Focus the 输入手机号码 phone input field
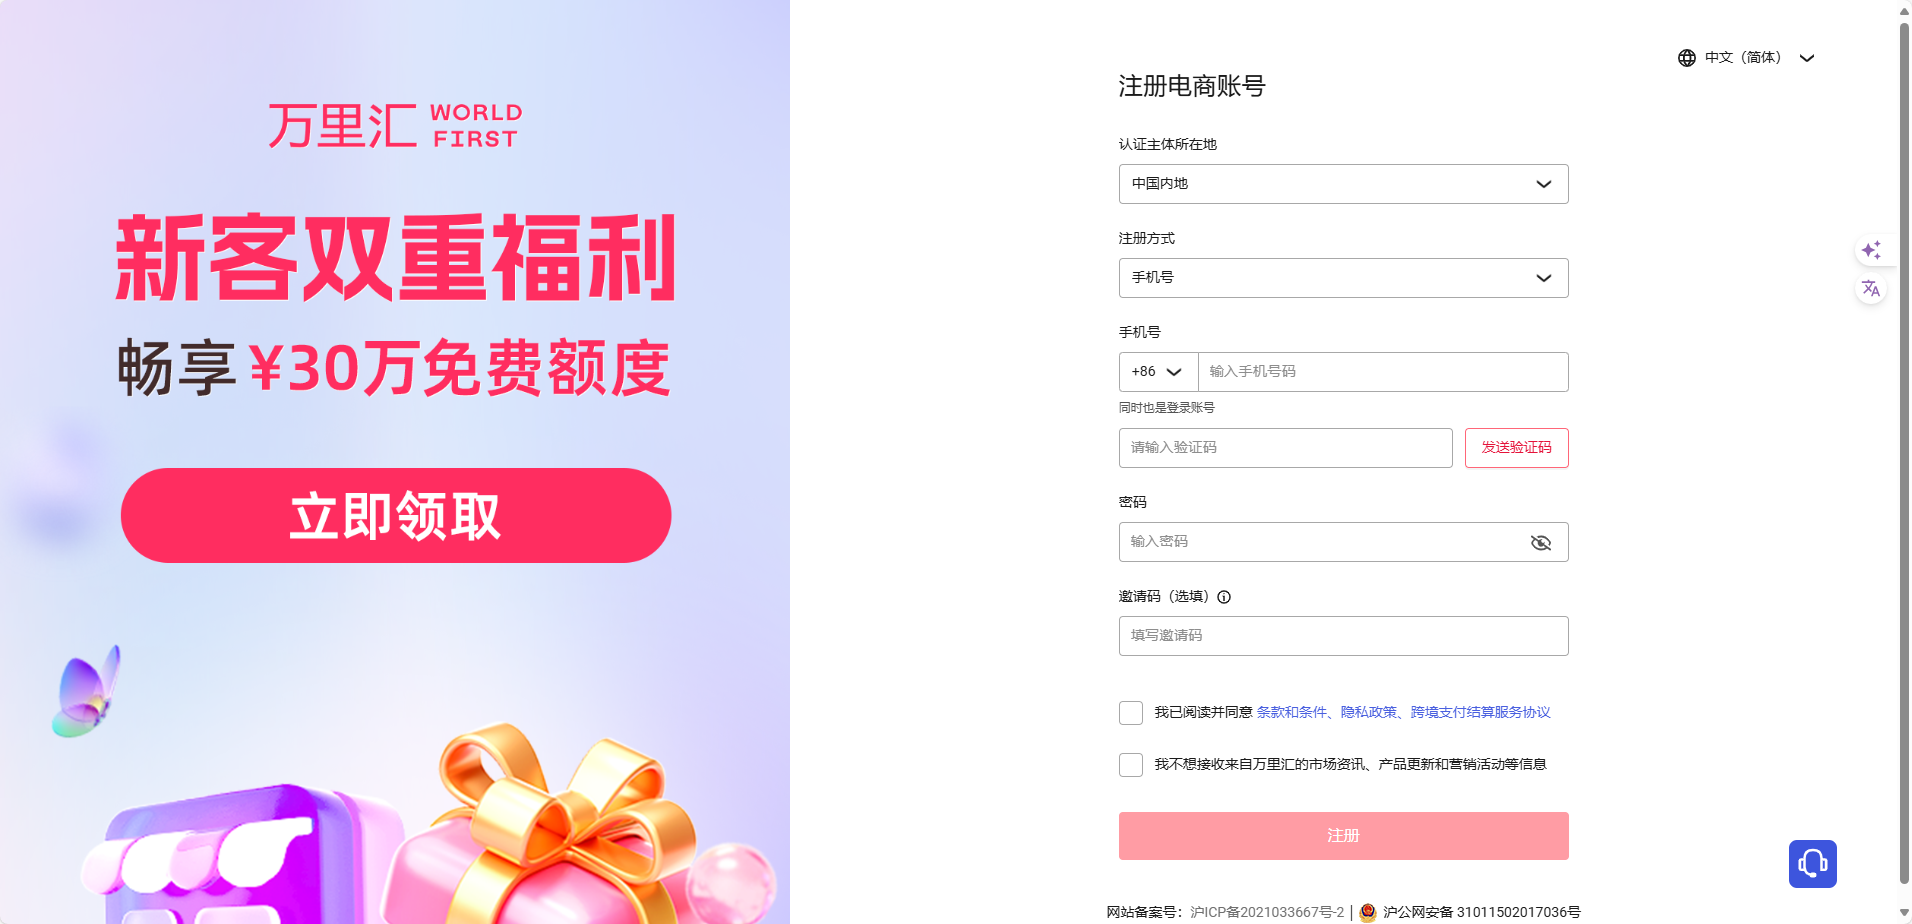 (1383, 372)
